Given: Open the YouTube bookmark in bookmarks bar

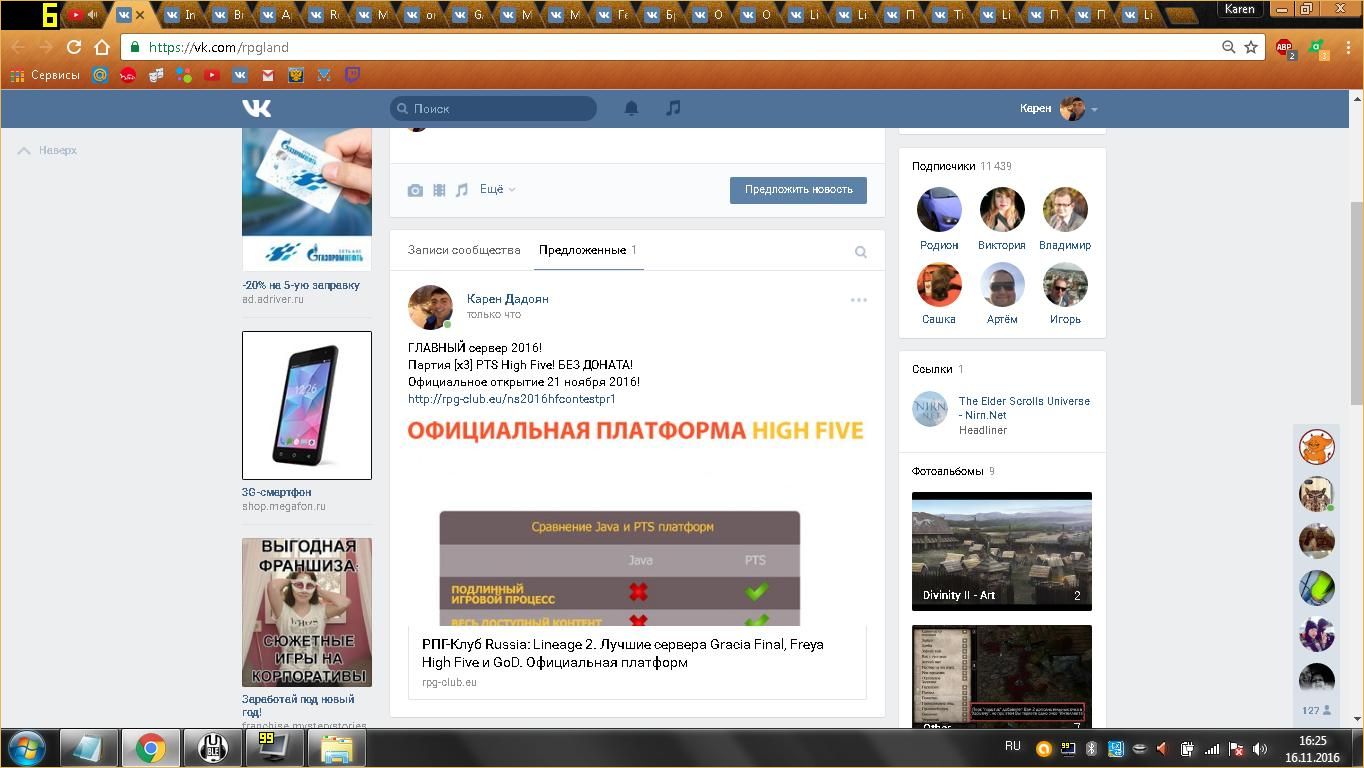Looking at the screenshot, I should (212, 75).
